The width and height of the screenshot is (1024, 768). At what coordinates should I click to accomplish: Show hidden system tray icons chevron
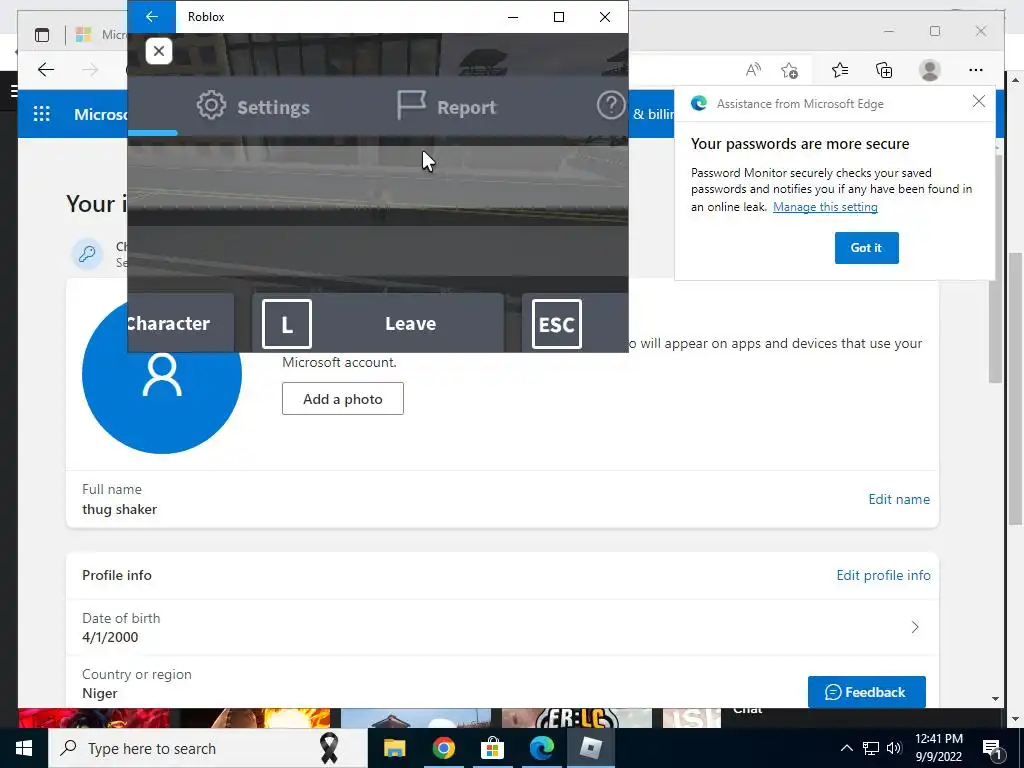(846, 748)
